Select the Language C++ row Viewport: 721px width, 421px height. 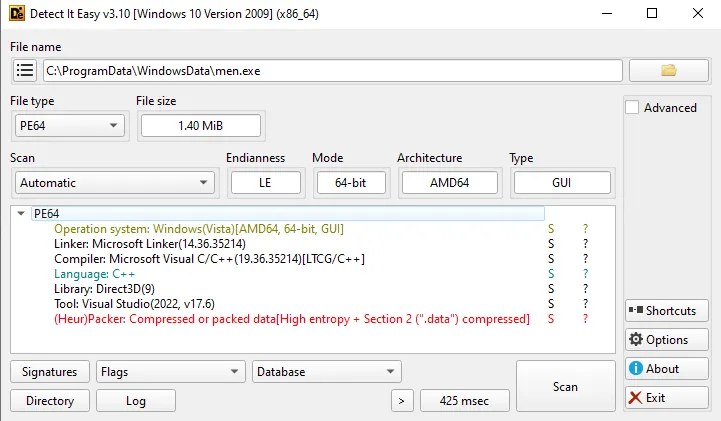coord(94,274)
